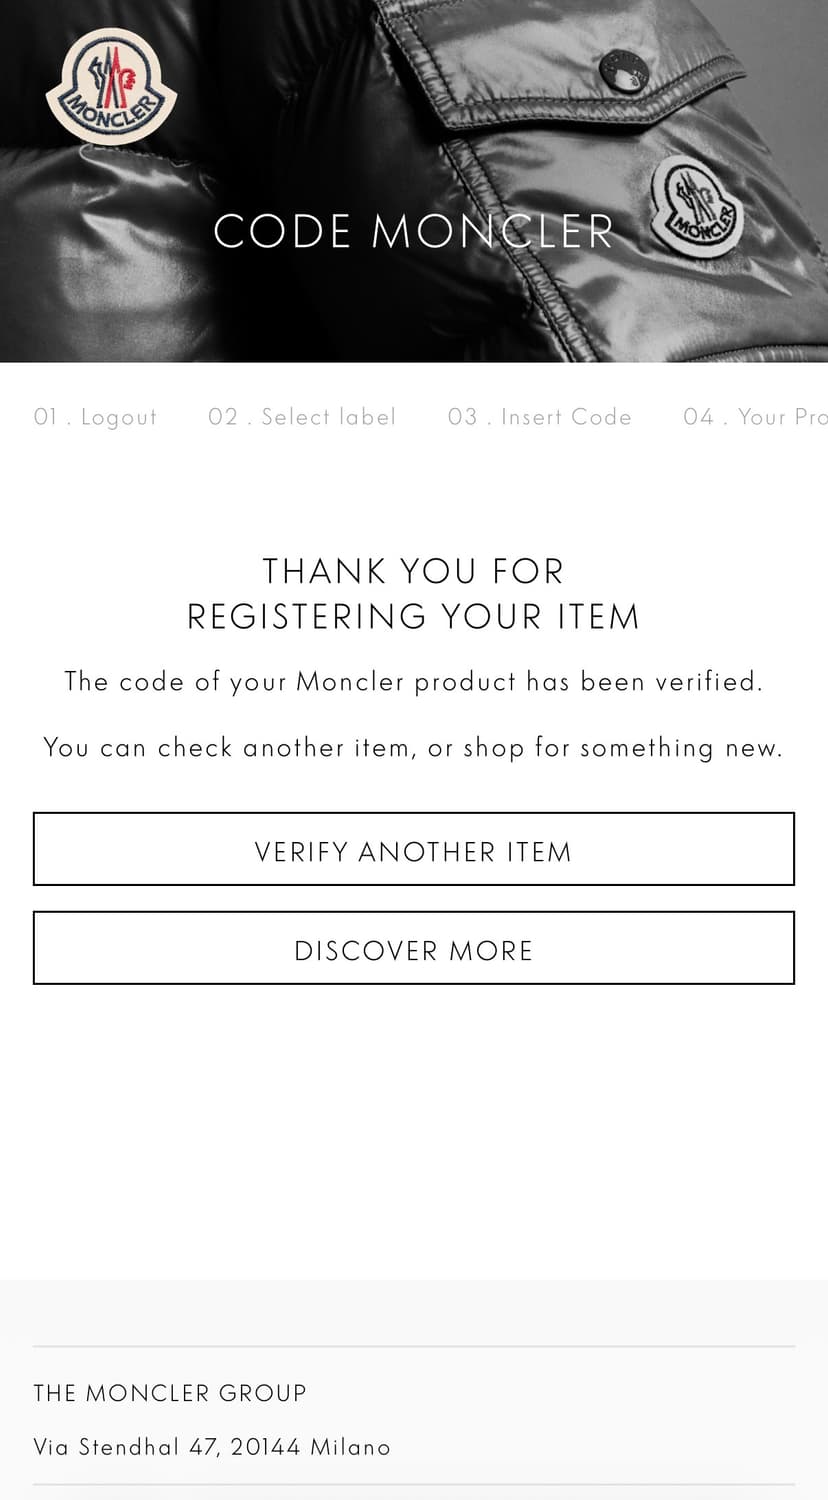Click the check another item sentence
Viewport: 828px width, 1500px height.
pos(414,748)
